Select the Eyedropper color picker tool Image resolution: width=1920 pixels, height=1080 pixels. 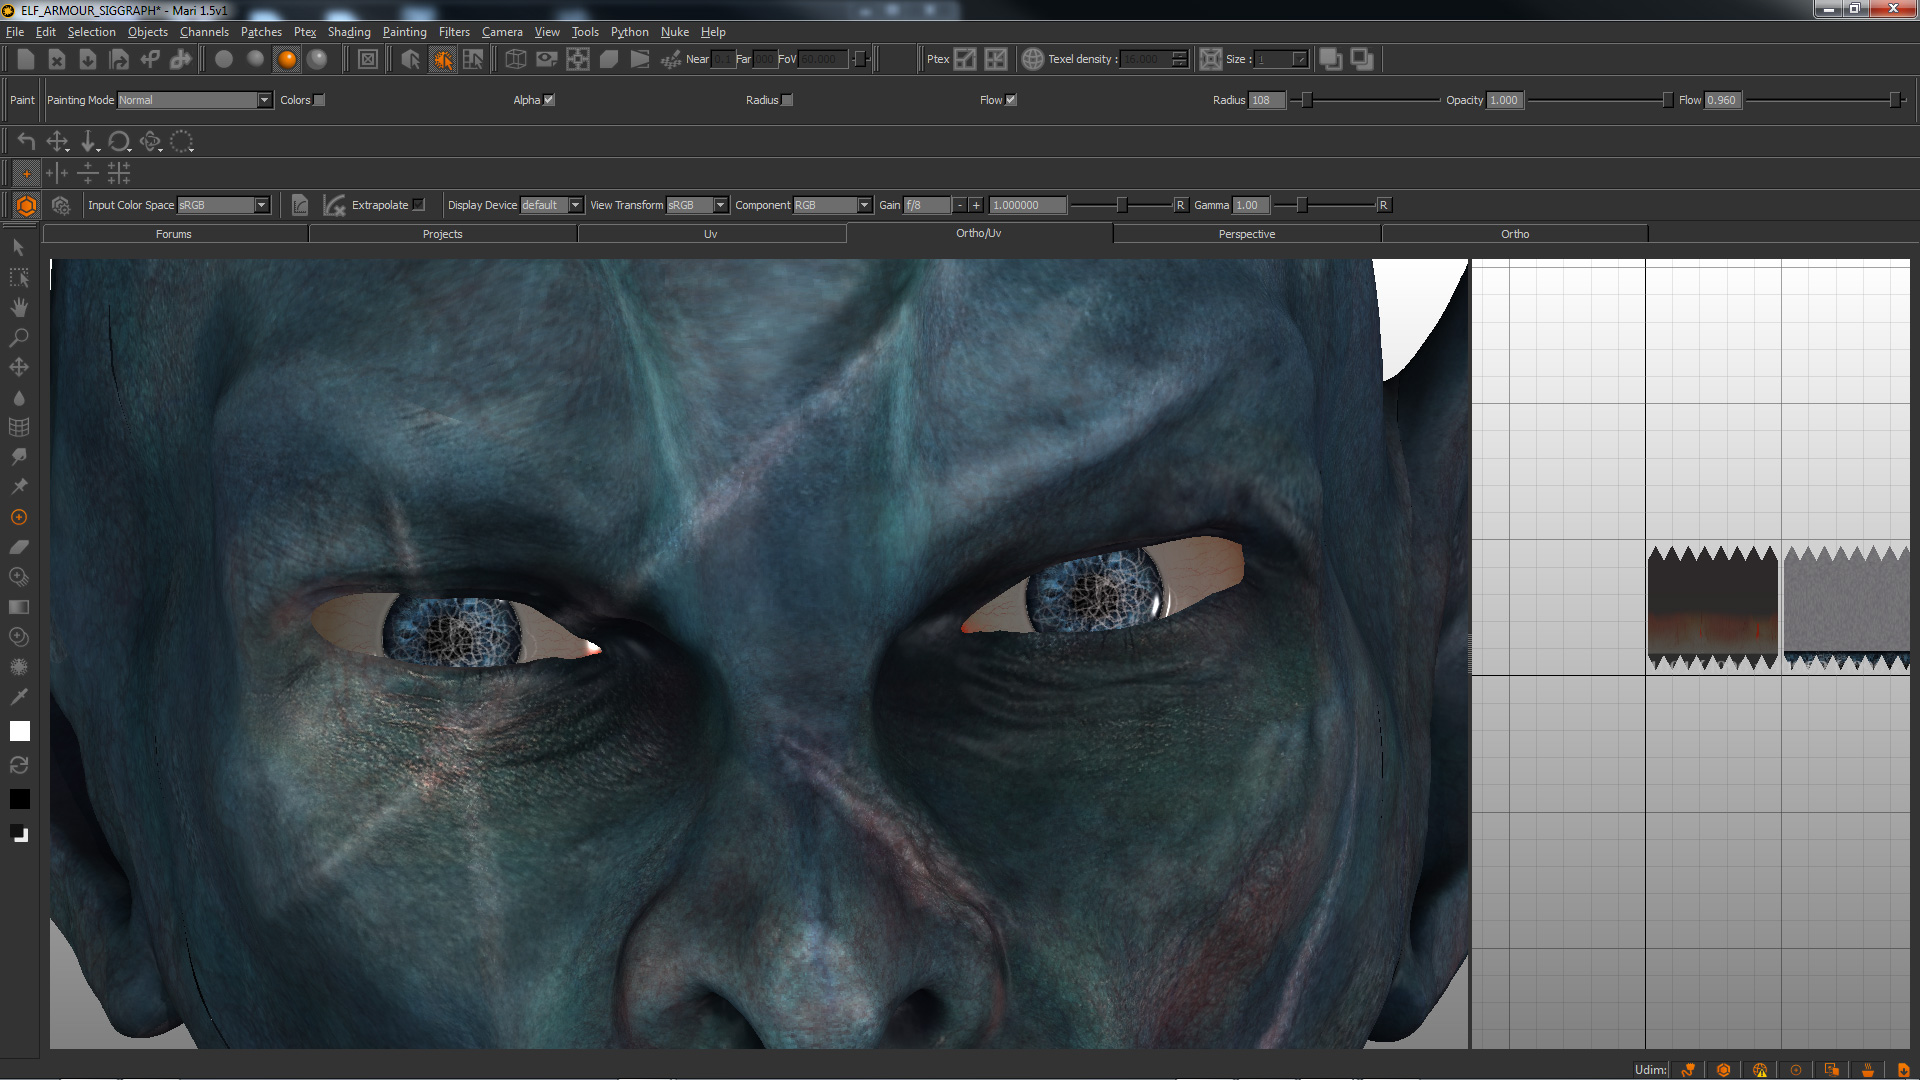19,697
